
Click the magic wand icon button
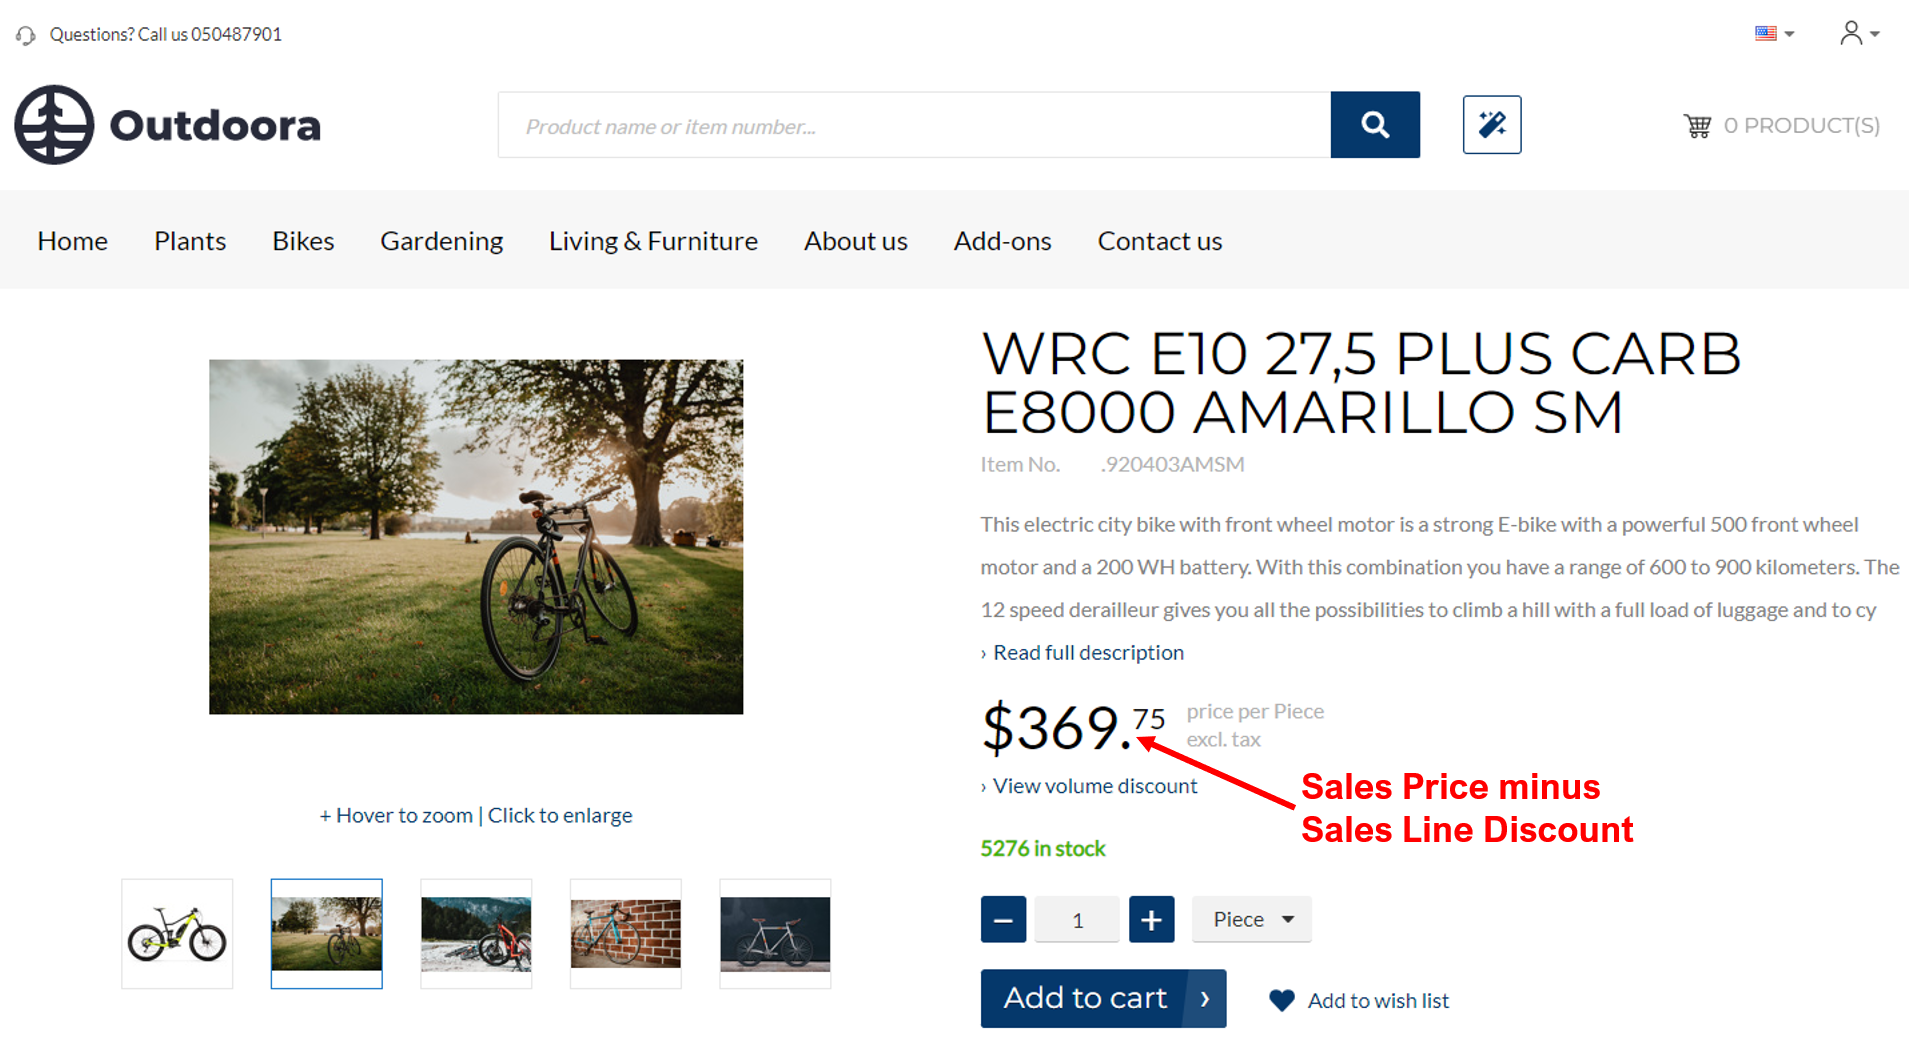click(1491, 125)
